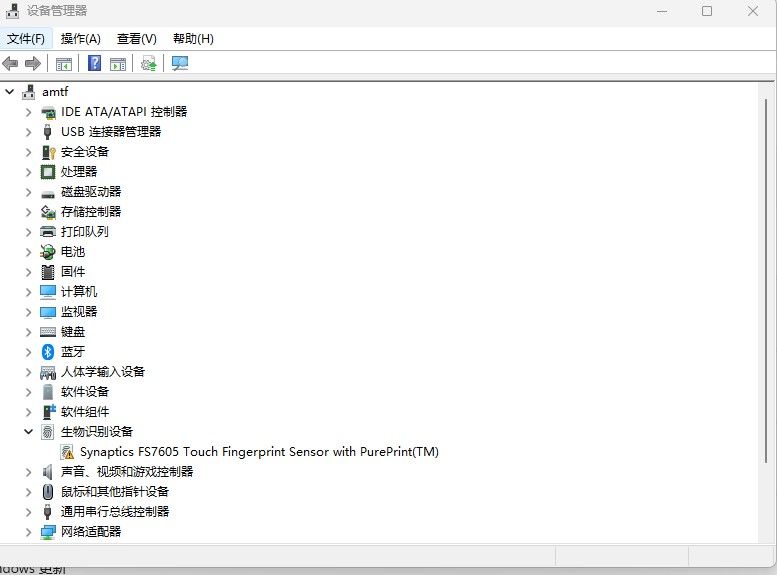
Task: Expand the 处理器 category
Action: [28, 172]
